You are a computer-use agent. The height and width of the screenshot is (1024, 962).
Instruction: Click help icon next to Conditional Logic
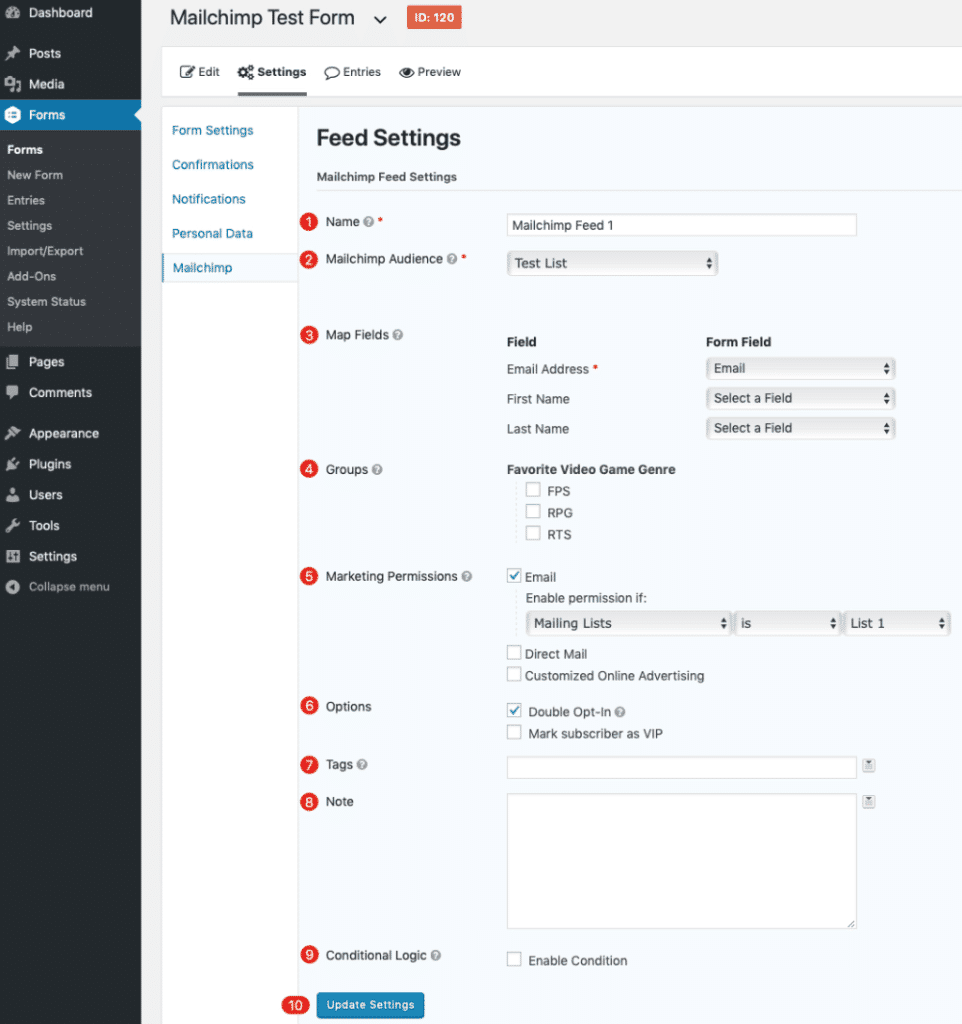coord(436,955)
